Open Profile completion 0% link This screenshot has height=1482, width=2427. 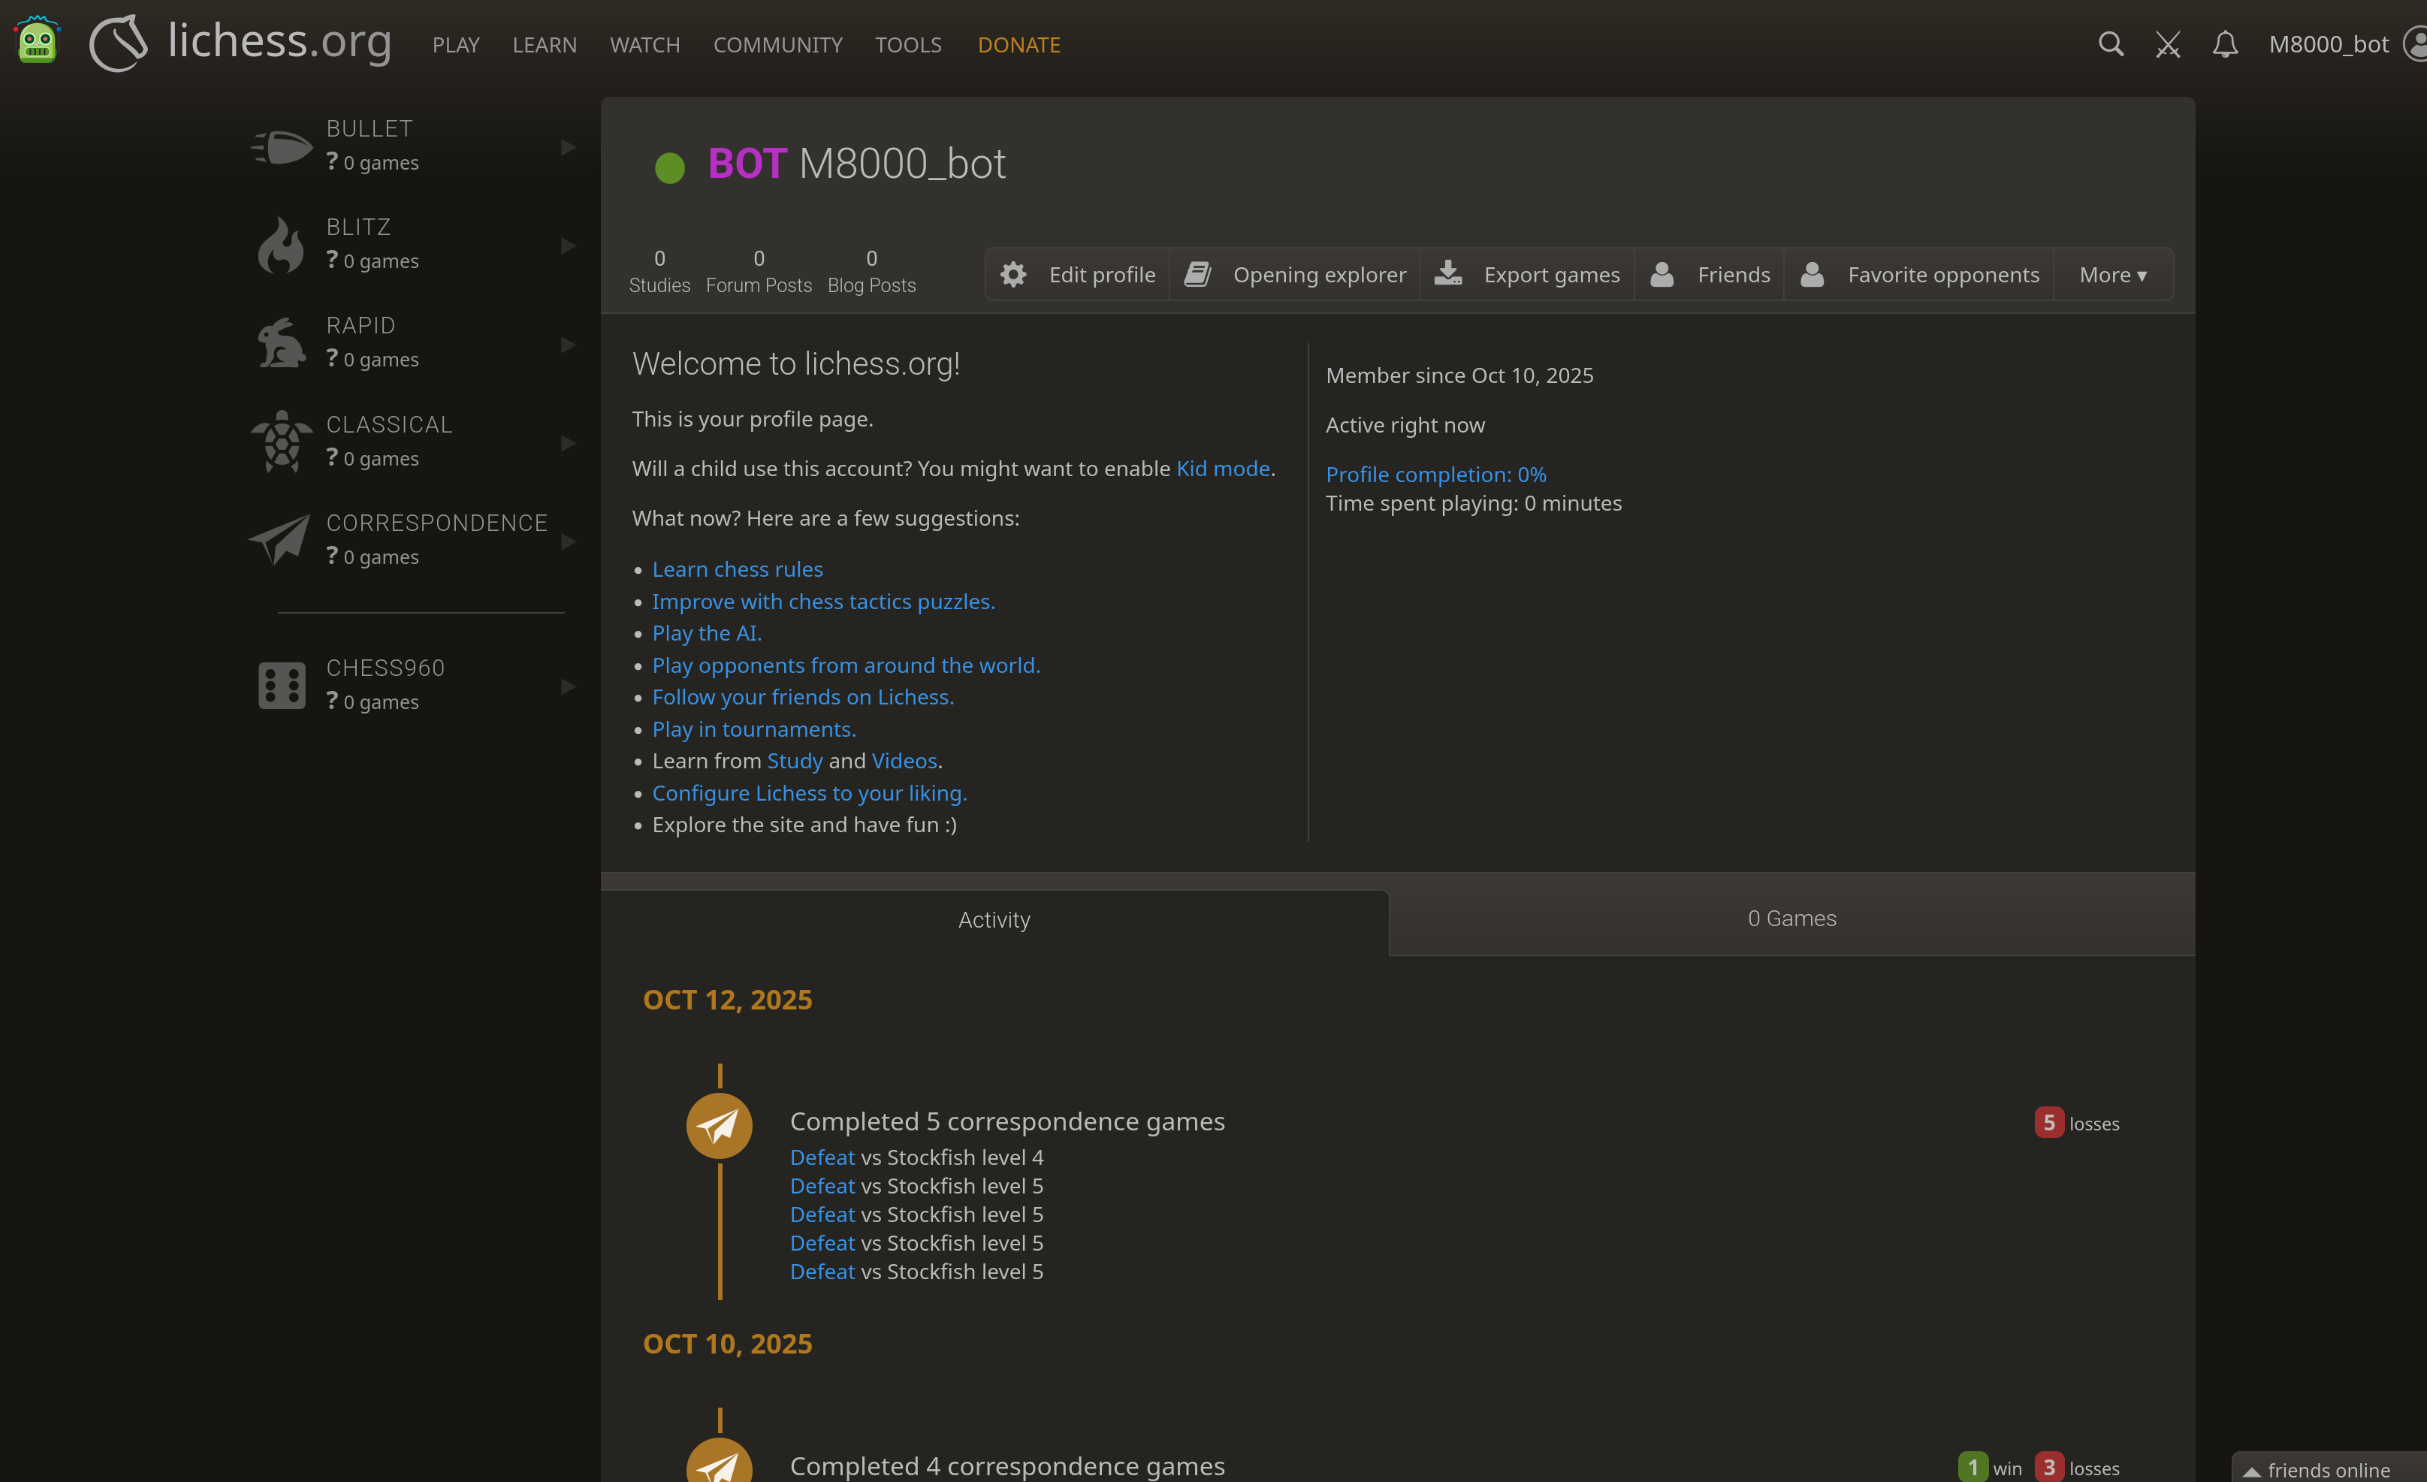[1435, 474]
